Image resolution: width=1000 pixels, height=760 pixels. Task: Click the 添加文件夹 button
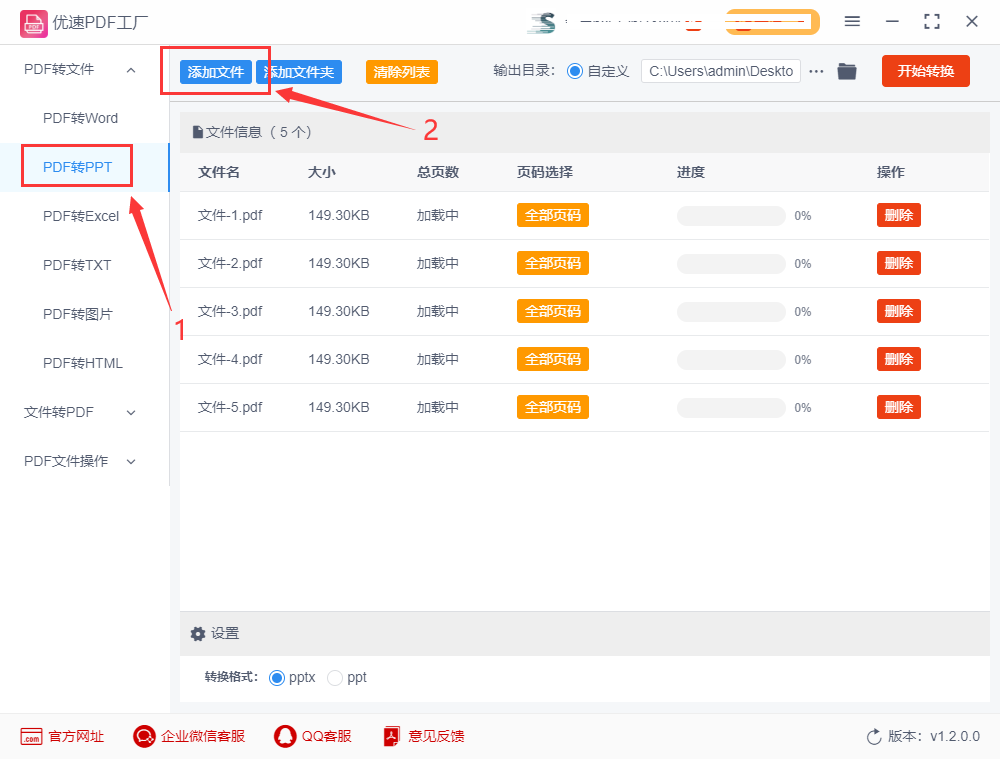(299, 72)
